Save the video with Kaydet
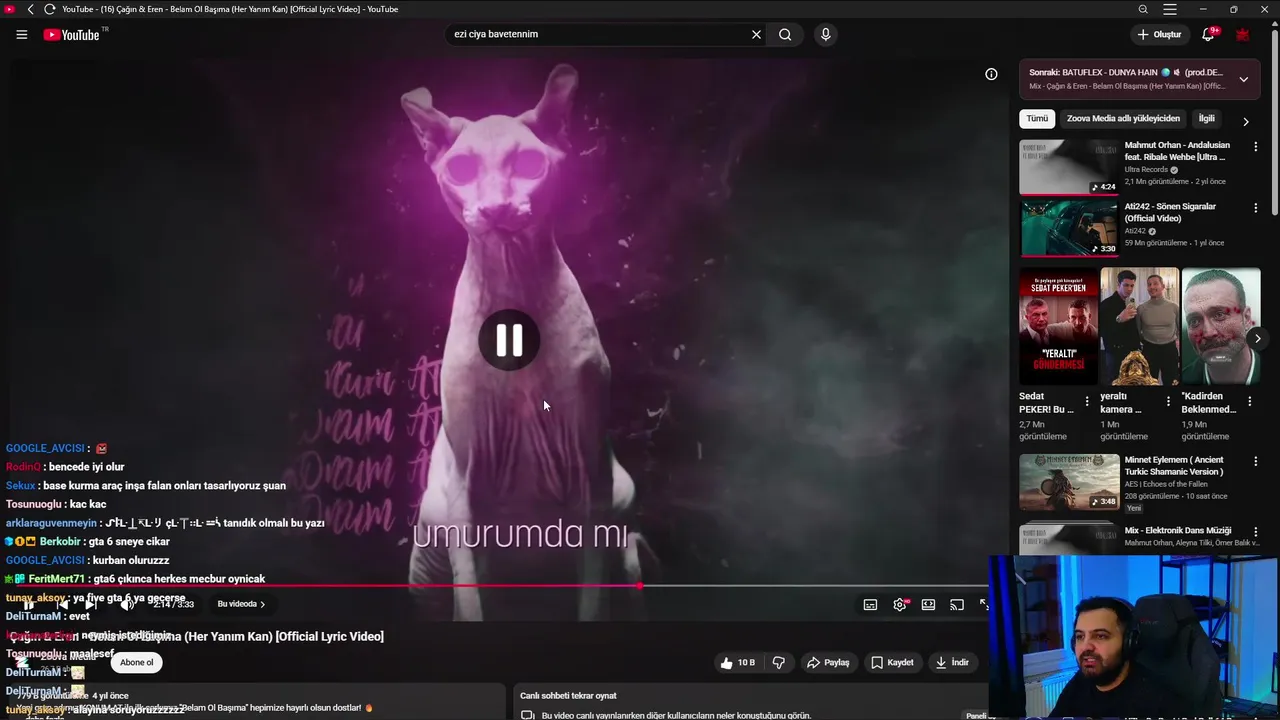The width and height of the screenshot is (1280, 720). [x=892, y=662]
